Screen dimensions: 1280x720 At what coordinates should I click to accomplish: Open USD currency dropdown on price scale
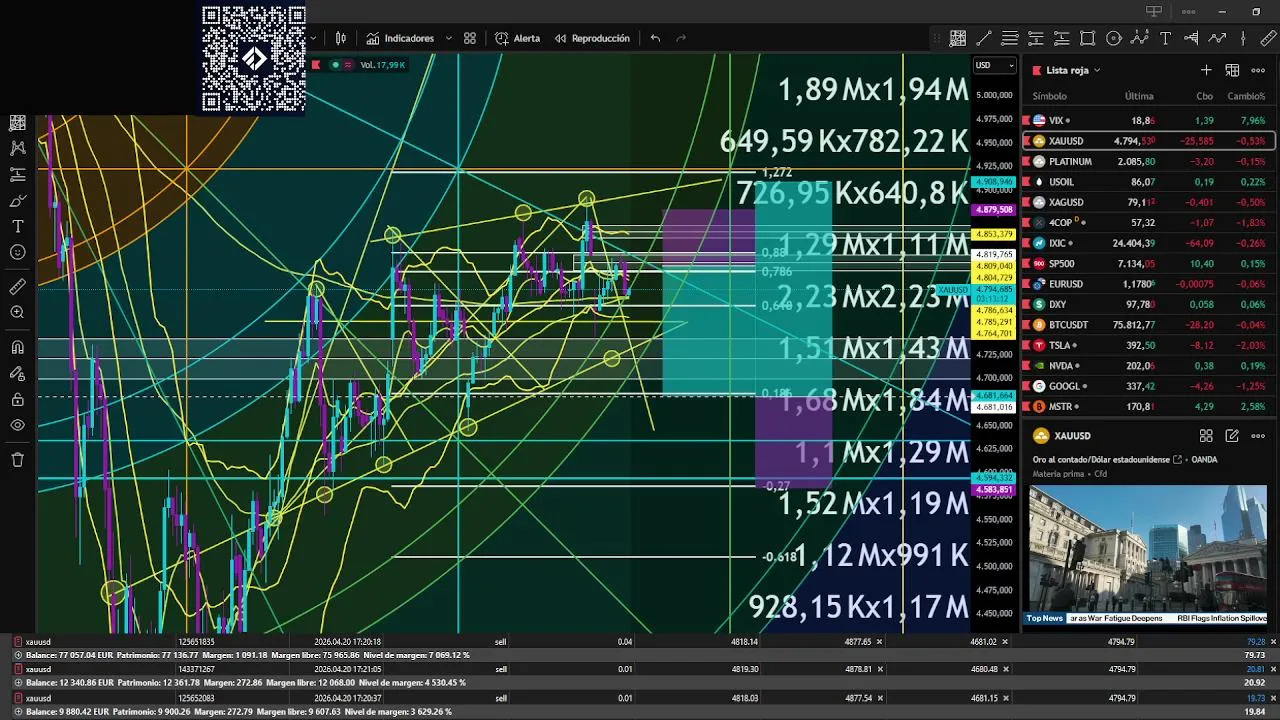995,66
